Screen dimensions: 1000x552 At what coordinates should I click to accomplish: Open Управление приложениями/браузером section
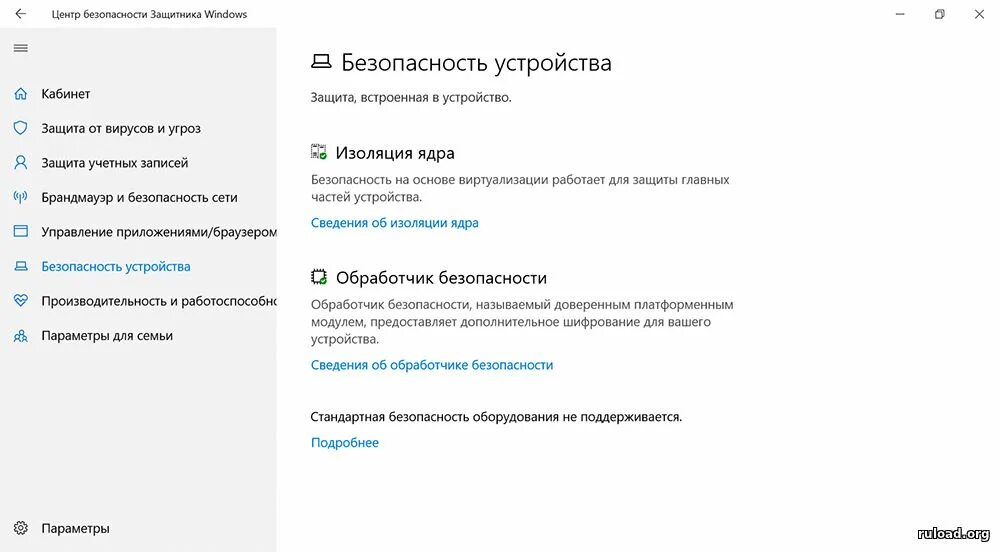point(159,232)
